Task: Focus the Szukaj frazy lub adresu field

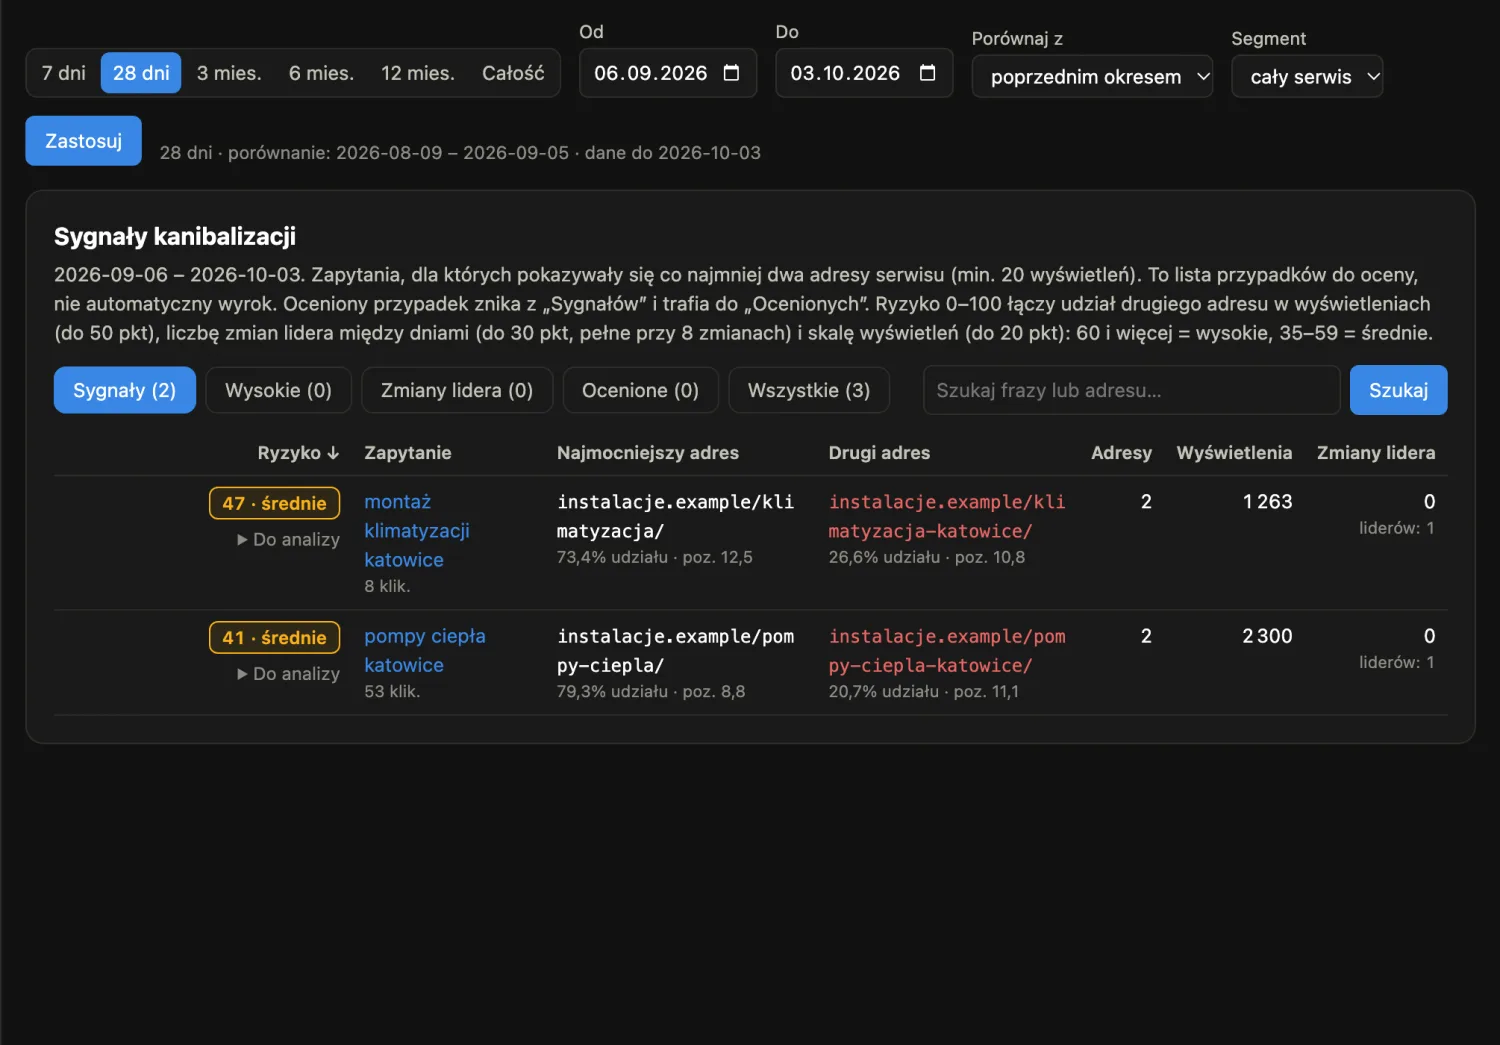Action: pyautogui.click(x=1131, y=390)
